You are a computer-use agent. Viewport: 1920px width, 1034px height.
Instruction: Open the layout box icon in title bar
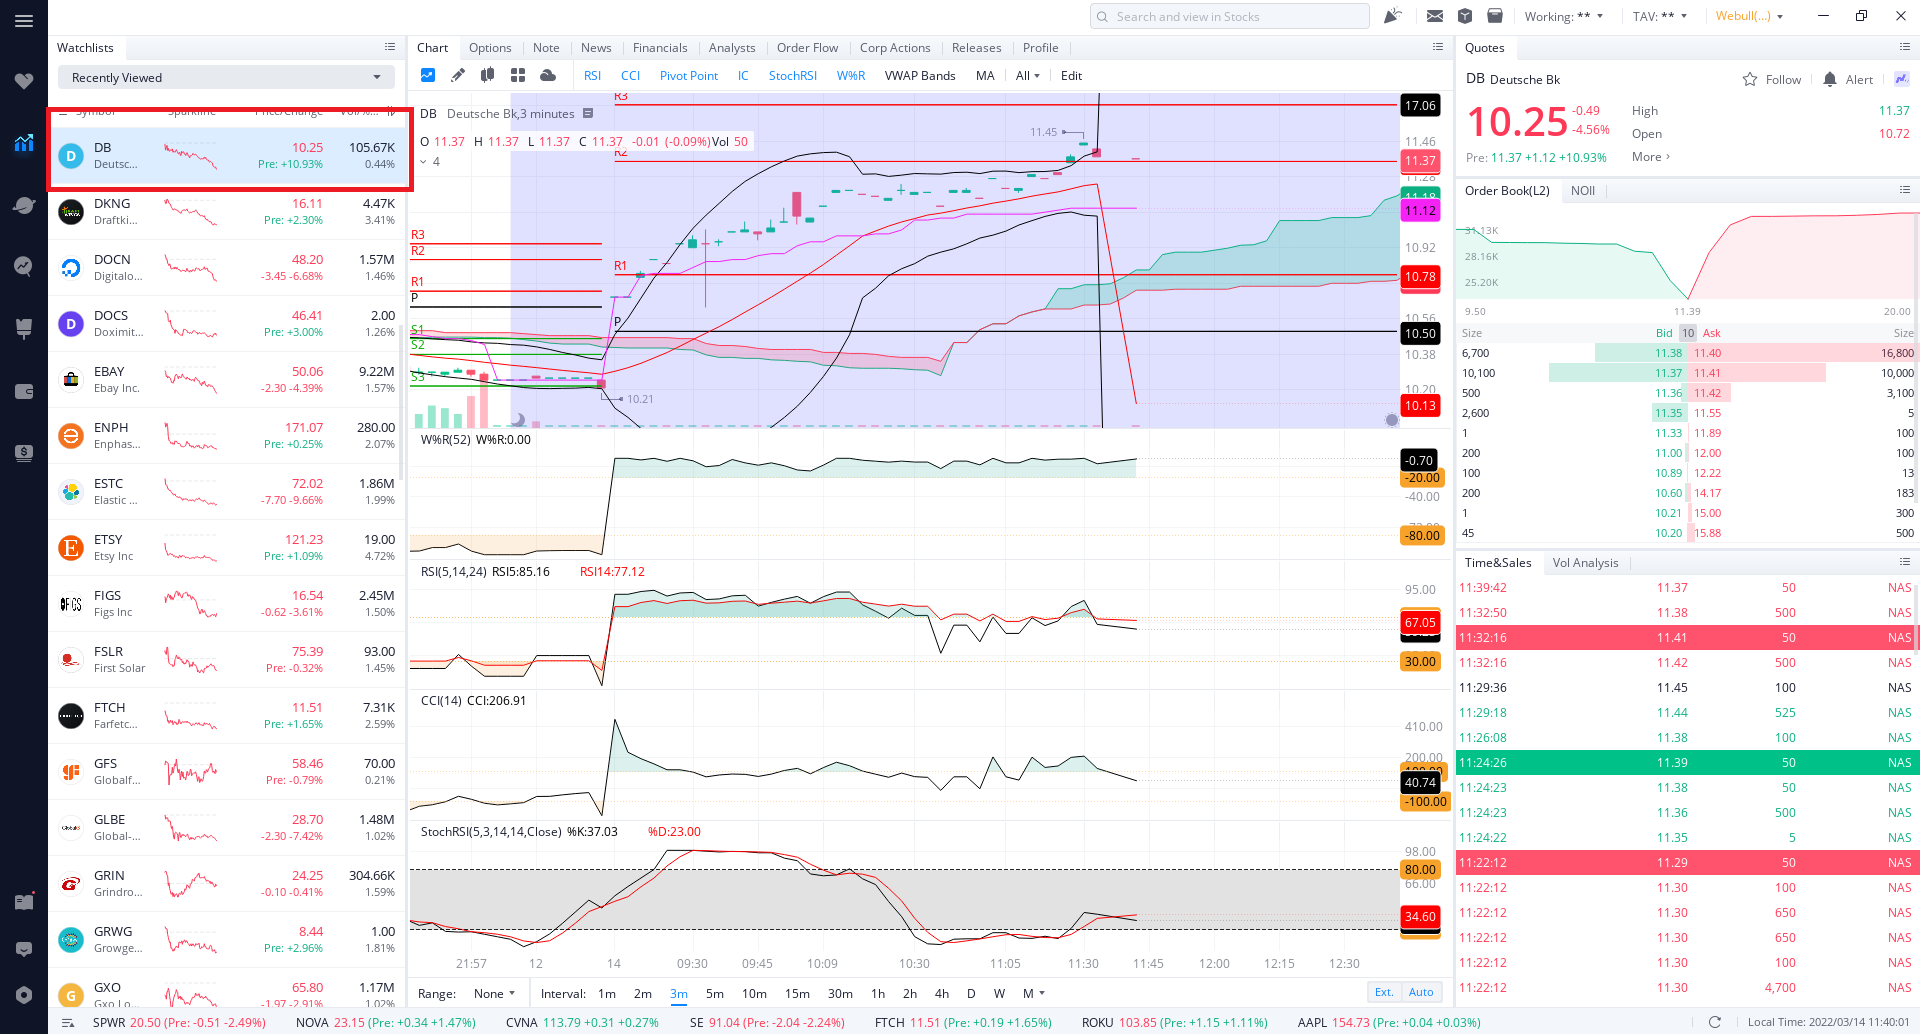coord(1495,16)
